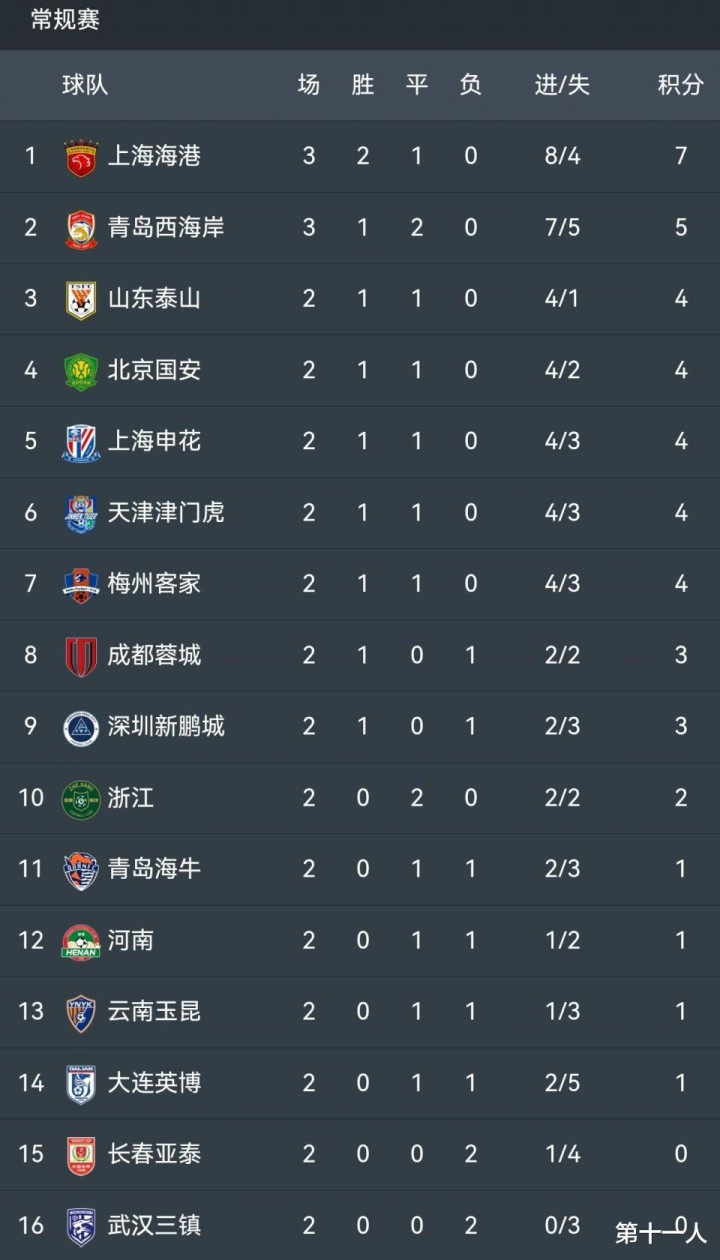Click the 长春亚泰 team name

154,1154
